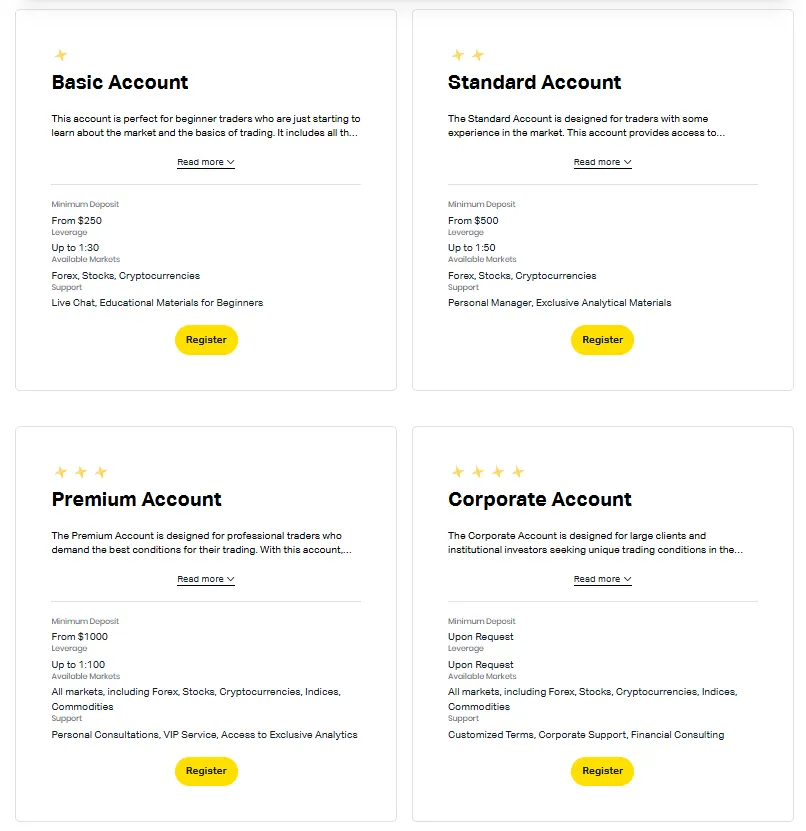Viewport: 806px width, 831px height.
Task: Click the Basic Account description text
Action: 206,125
